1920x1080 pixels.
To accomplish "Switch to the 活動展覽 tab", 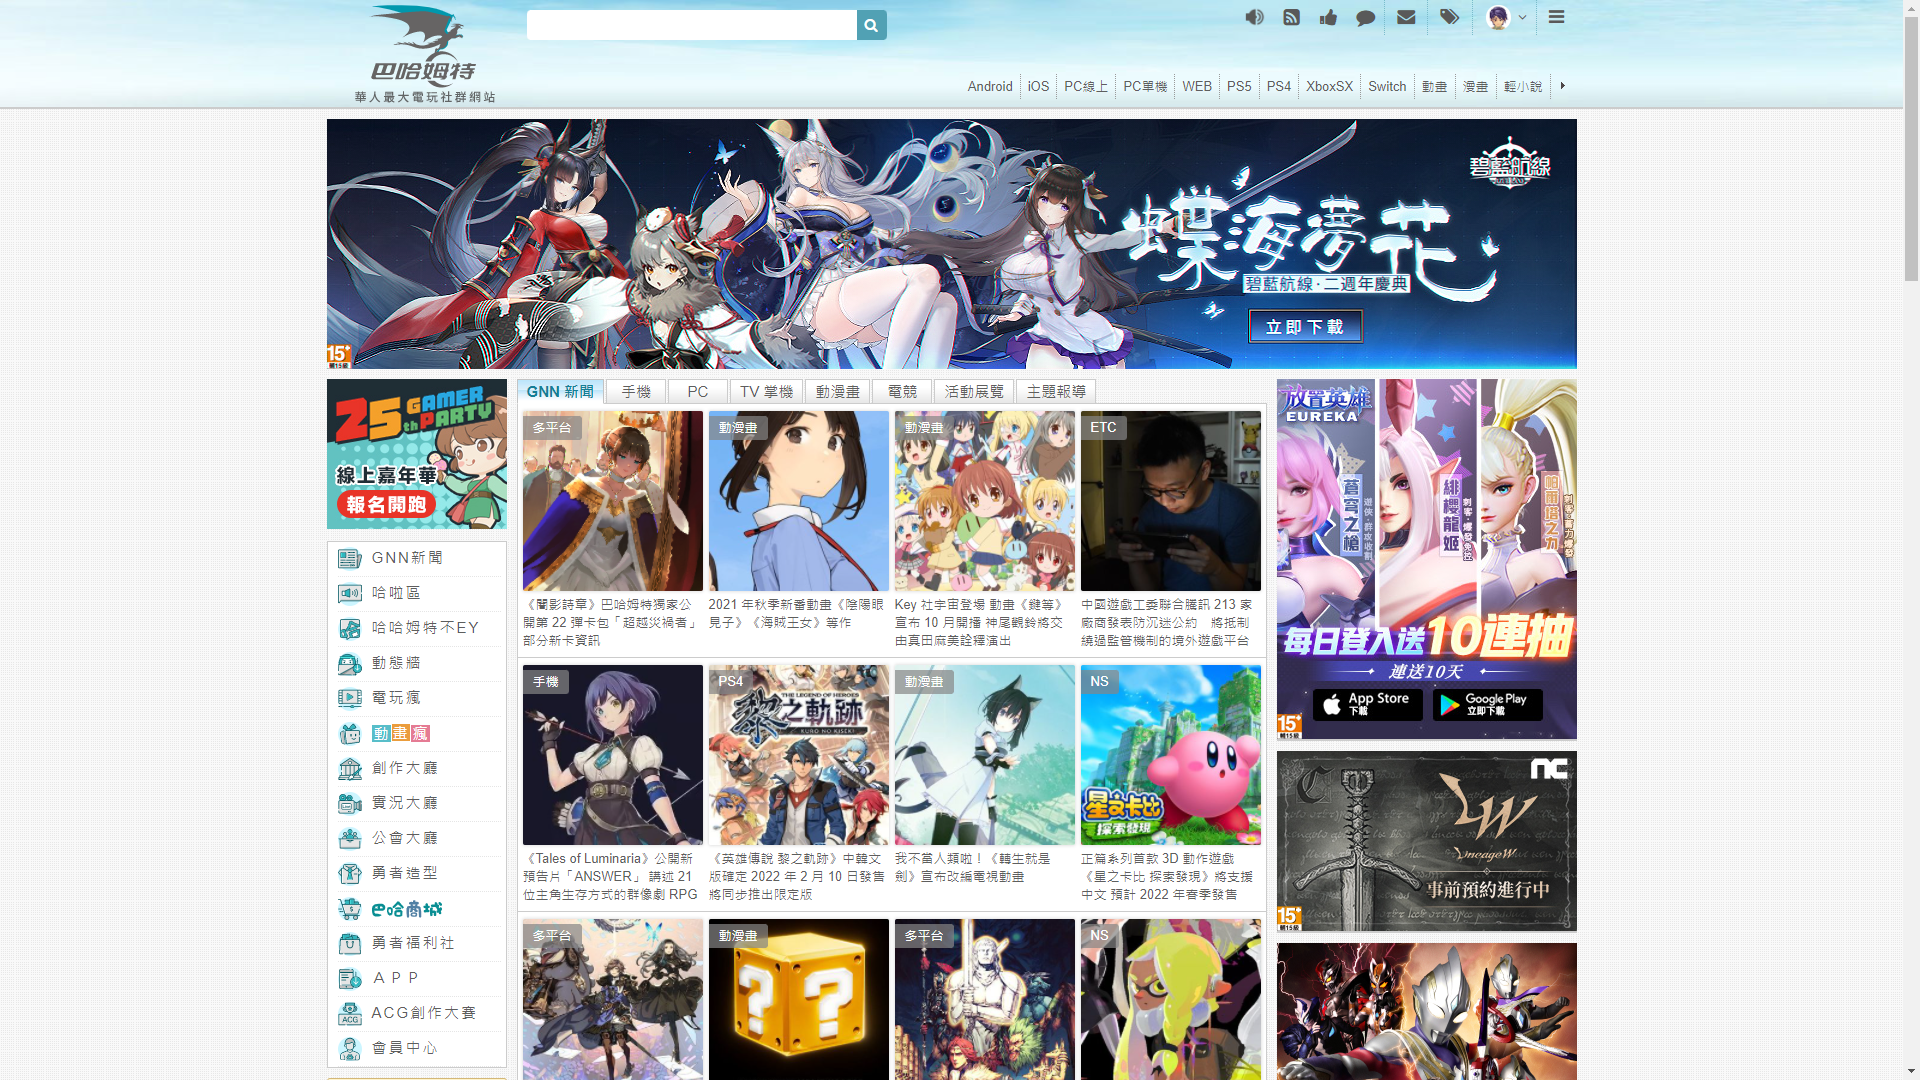I will (x=974, y=391).
